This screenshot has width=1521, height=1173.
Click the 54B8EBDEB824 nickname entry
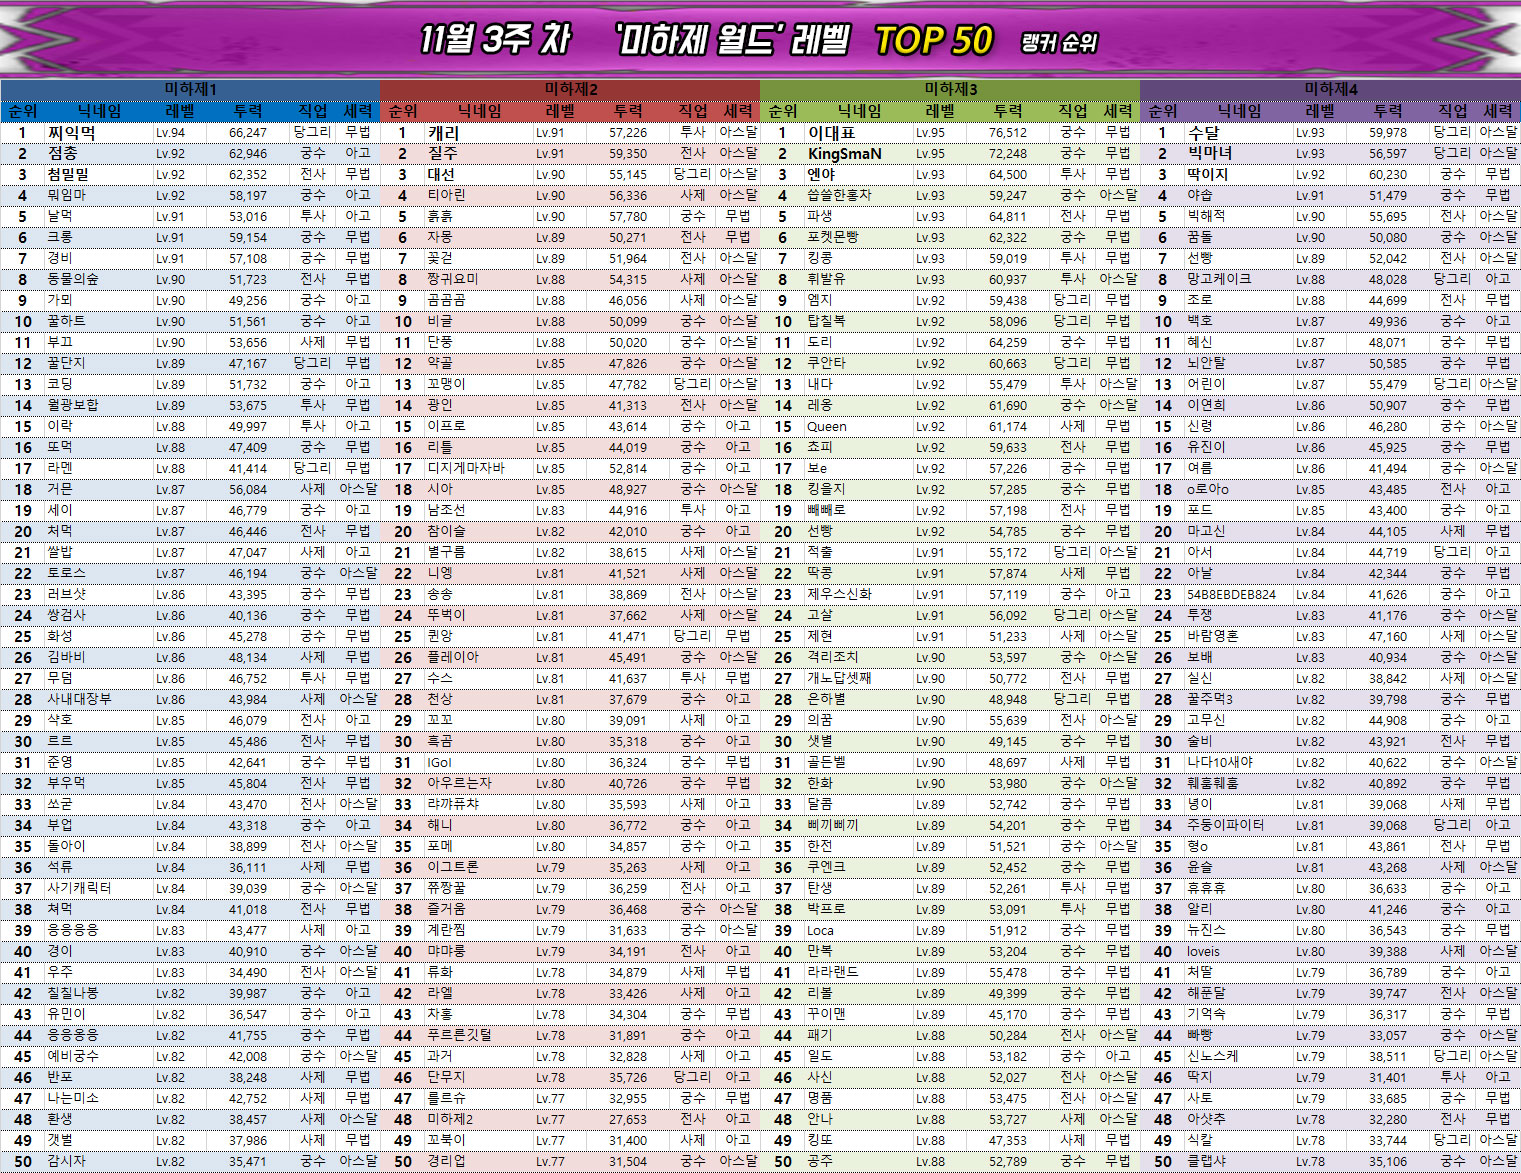pos(1231,595)
